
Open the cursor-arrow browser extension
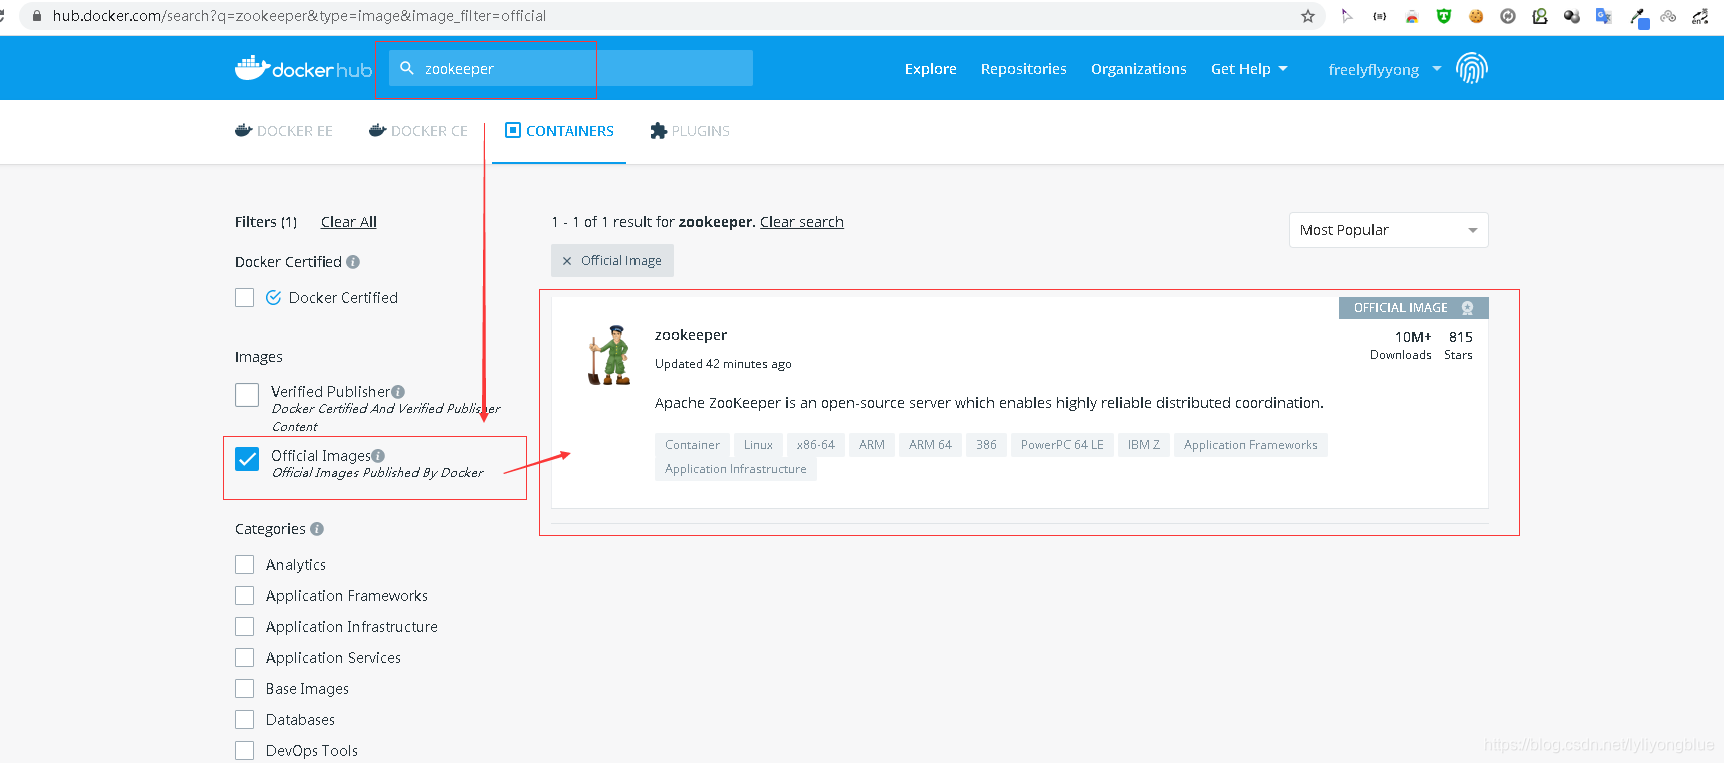click(1347, 16)
